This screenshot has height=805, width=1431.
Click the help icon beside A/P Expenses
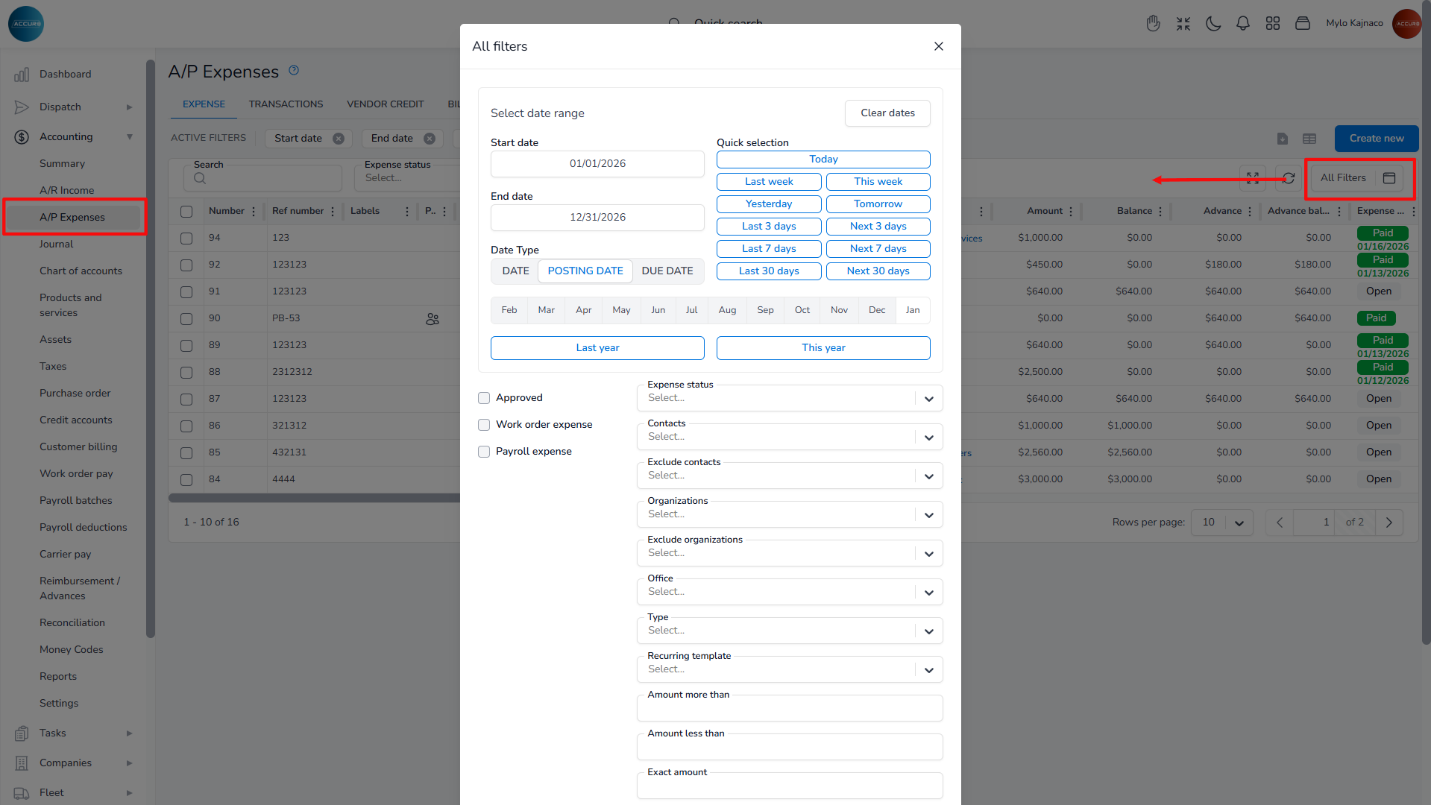tap(294, 71)
